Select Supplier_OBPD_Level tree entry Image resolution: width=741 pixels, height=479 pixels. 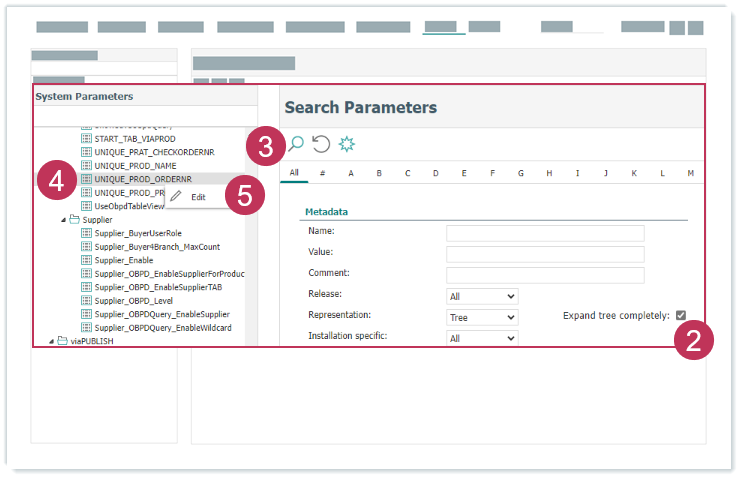134,300
